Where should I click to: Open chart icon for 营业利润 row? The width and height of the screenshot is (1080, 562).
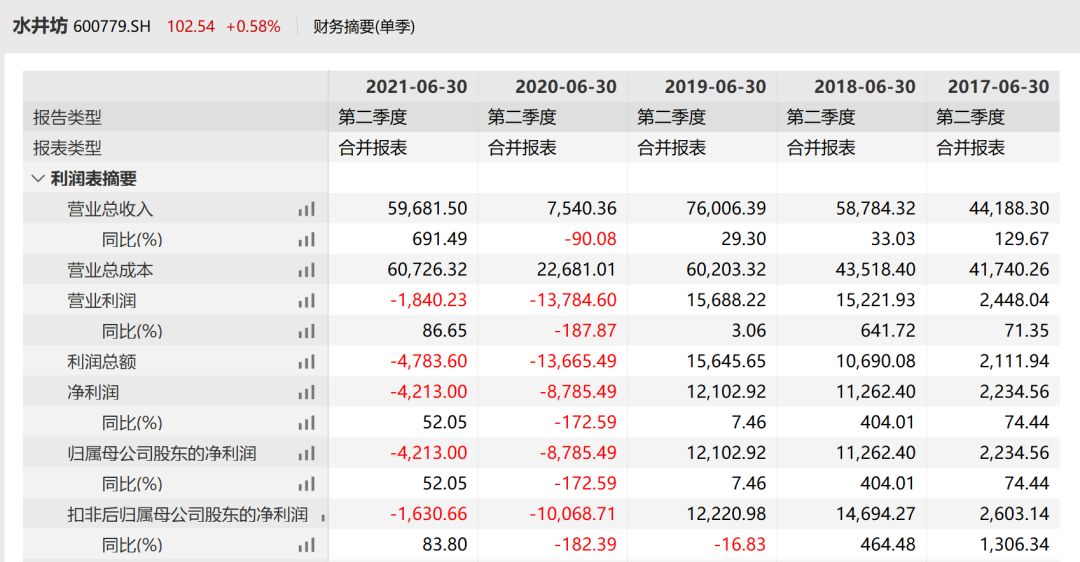point(307,301)
